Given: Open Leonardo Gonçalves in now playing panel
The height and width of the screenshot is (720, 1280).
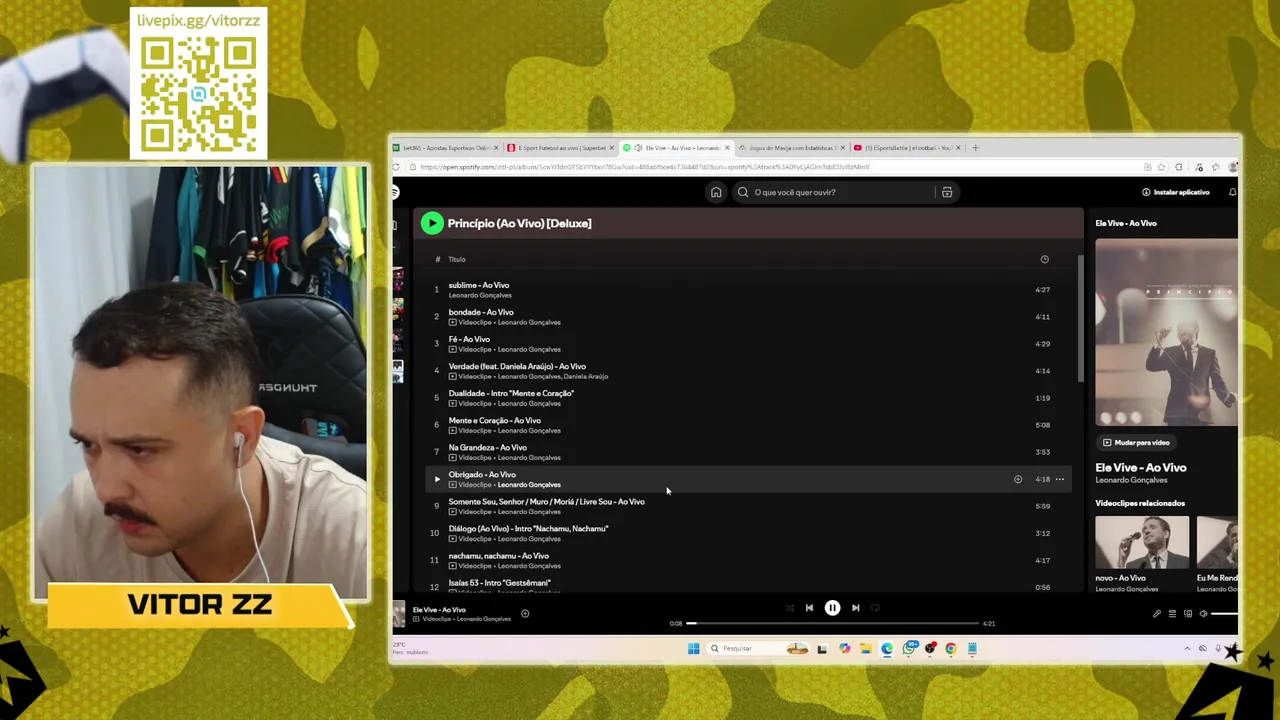Looking at the screenshot, I should pyautogui.click(x=1131, y=480).
